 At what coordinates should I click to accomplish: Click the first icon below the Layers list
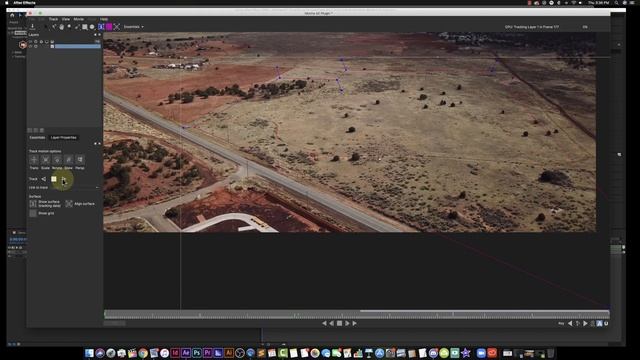29,130
